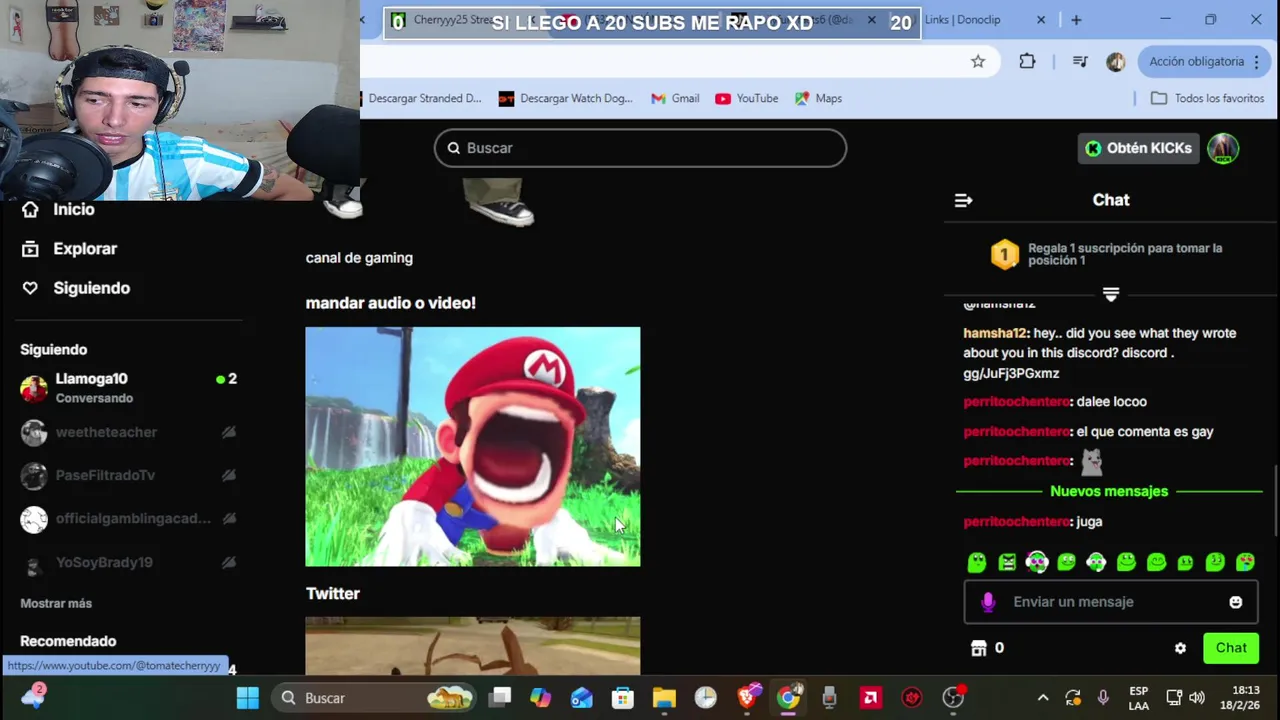This screenshot has height=720, width=1280.
Task: Collapse the chat panel with the arrow icon
Action: pyautogui.click(x=963, y=200)
